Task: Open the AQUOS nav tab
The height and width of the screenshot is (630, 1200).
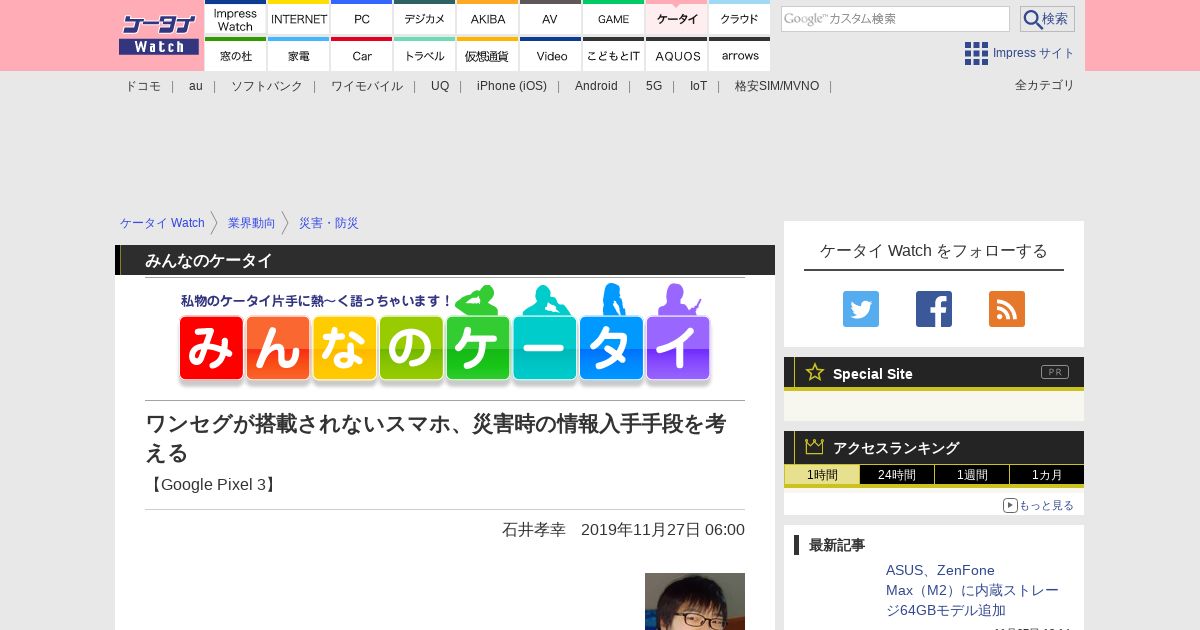Action: click(x=677, y=55)
